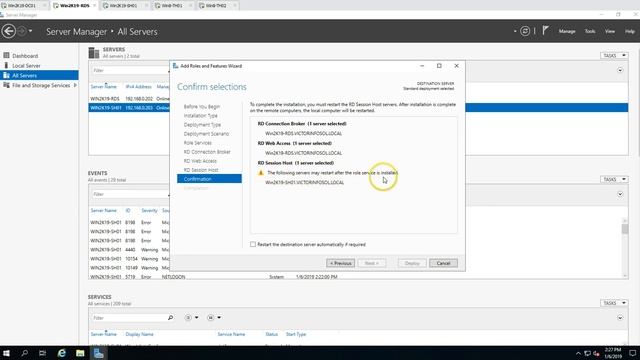The height and width of the screenshot is (360, 640).
Task: Open Task View on the taskbar
Action: (42, 353)
